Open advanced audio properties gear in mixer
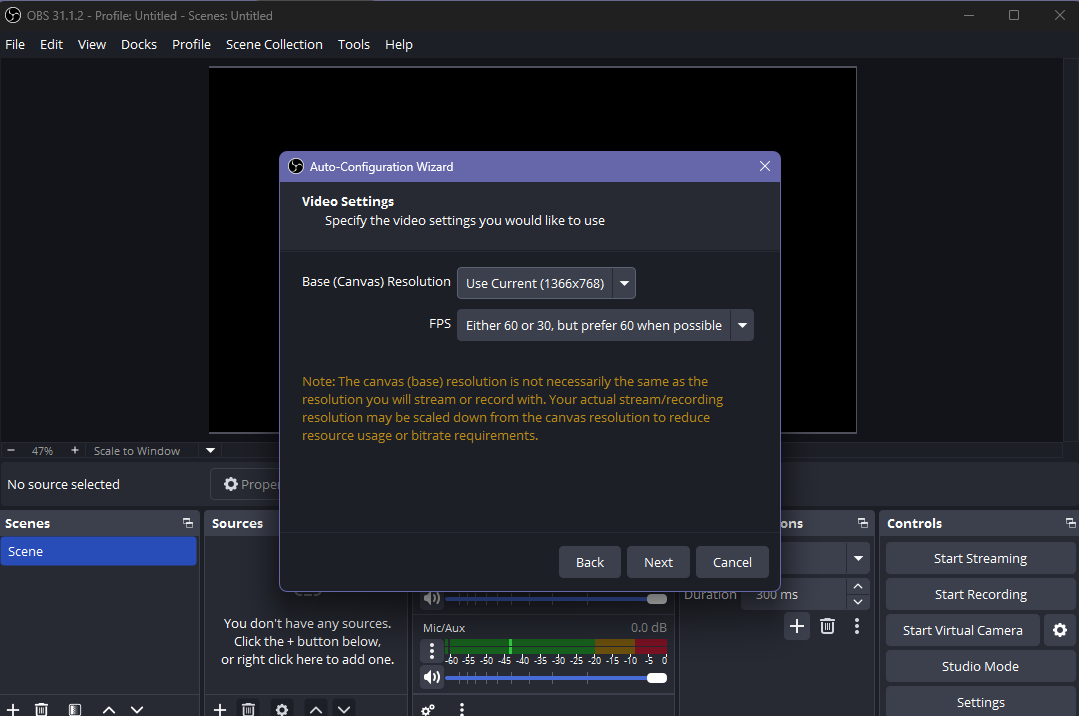The height and width of the screenshot is (716, 1079). click(428, 709)
